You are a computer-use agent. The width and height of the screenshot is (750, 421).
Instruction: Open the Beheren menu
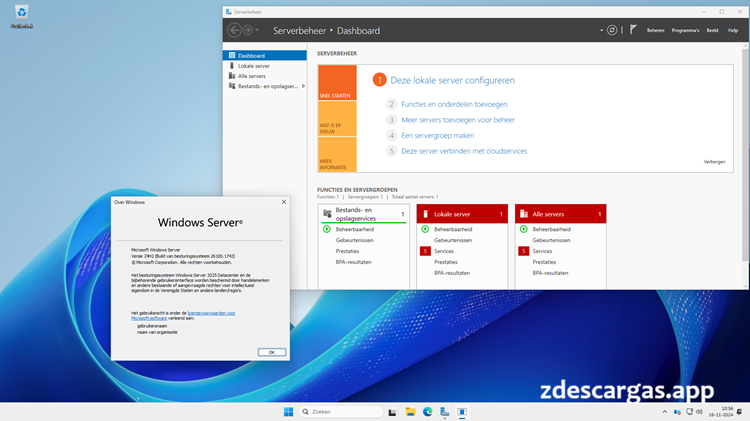click(x=655, y=30)
